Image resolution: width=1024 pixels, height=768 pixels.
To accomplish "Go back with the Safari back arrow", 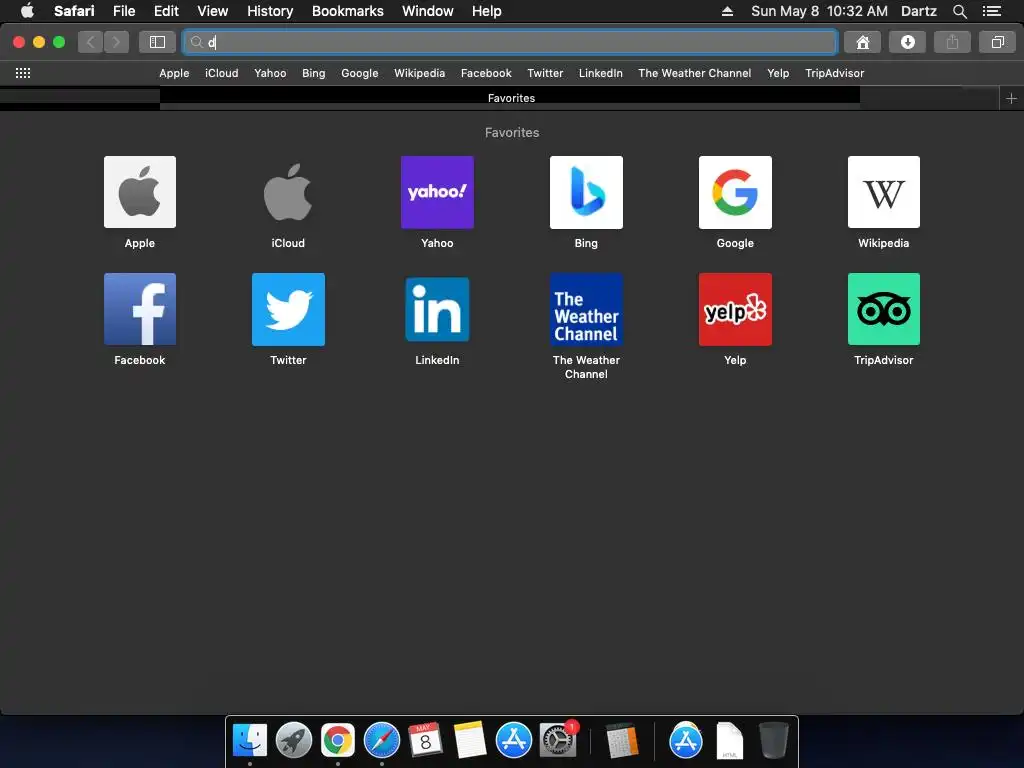I will (x=91, y=42).
